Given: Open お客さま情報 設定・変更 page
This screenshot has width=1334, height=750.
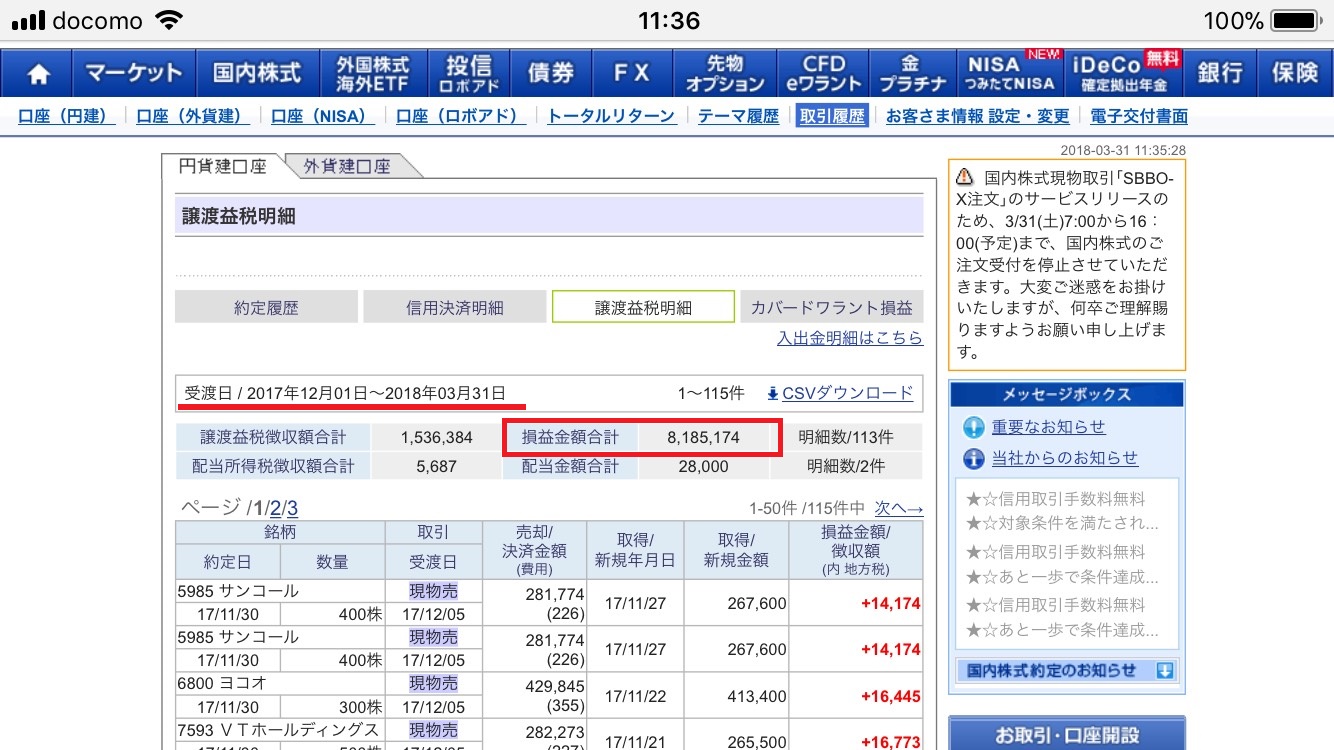Looking at the screenshot, I should (977, 116).
